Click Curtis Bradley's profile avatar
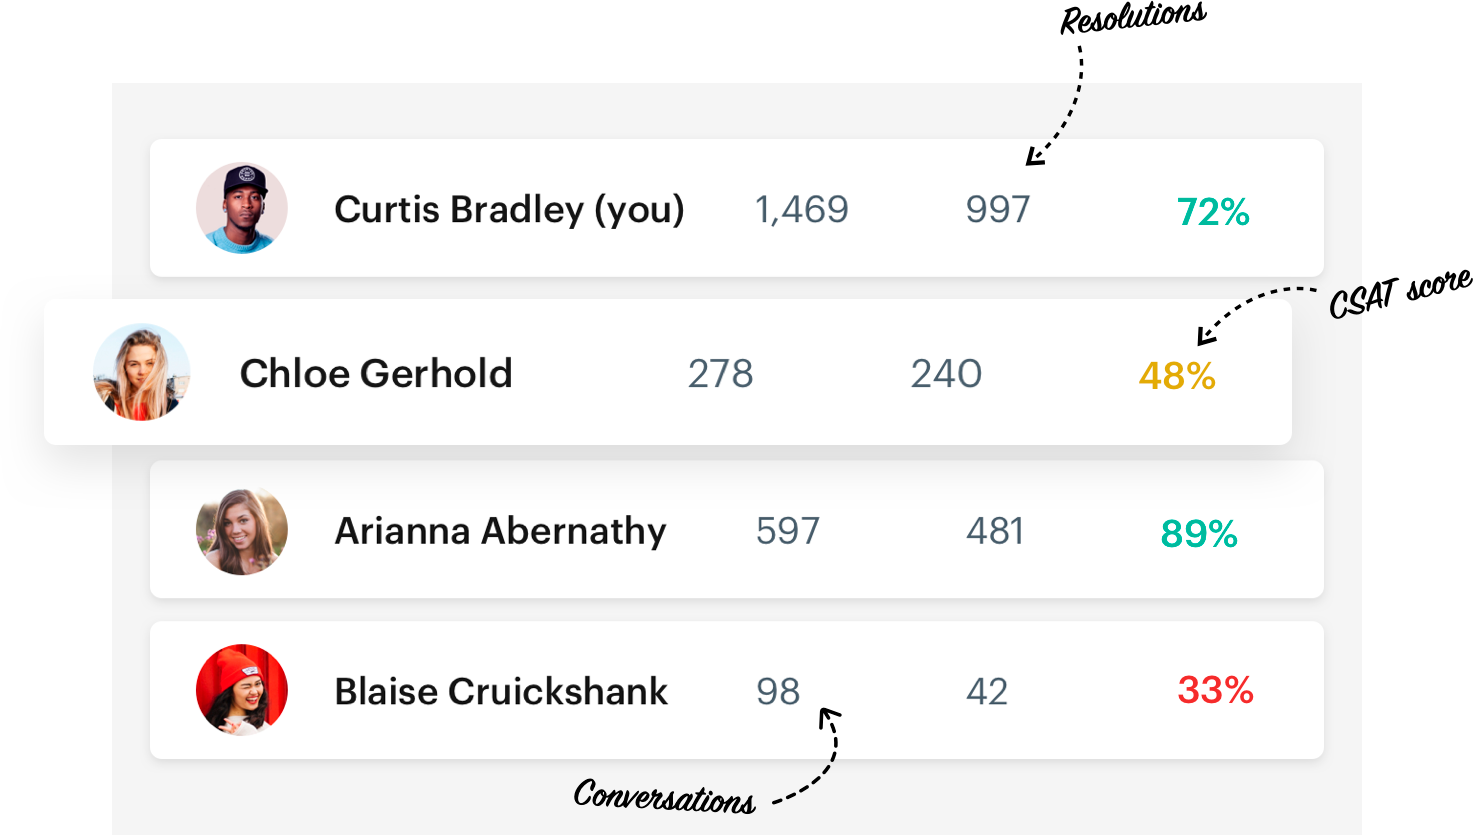Screen dimensions: 1473x835 242,208
